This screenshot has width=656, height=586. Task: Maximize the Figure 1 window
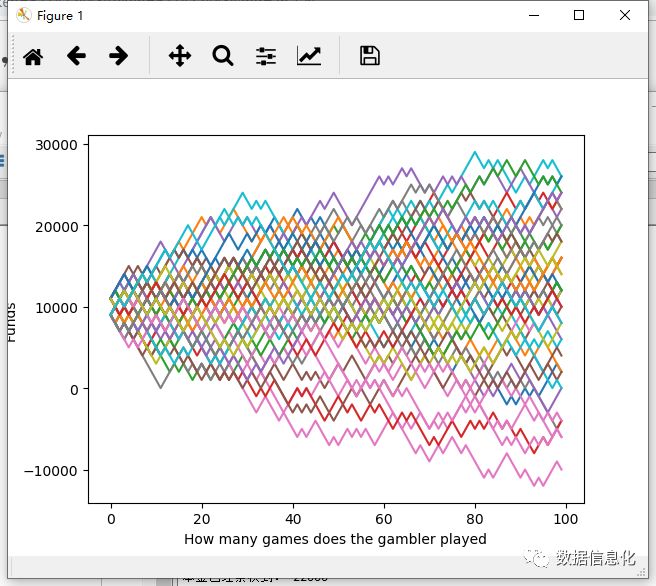point(579,15)
